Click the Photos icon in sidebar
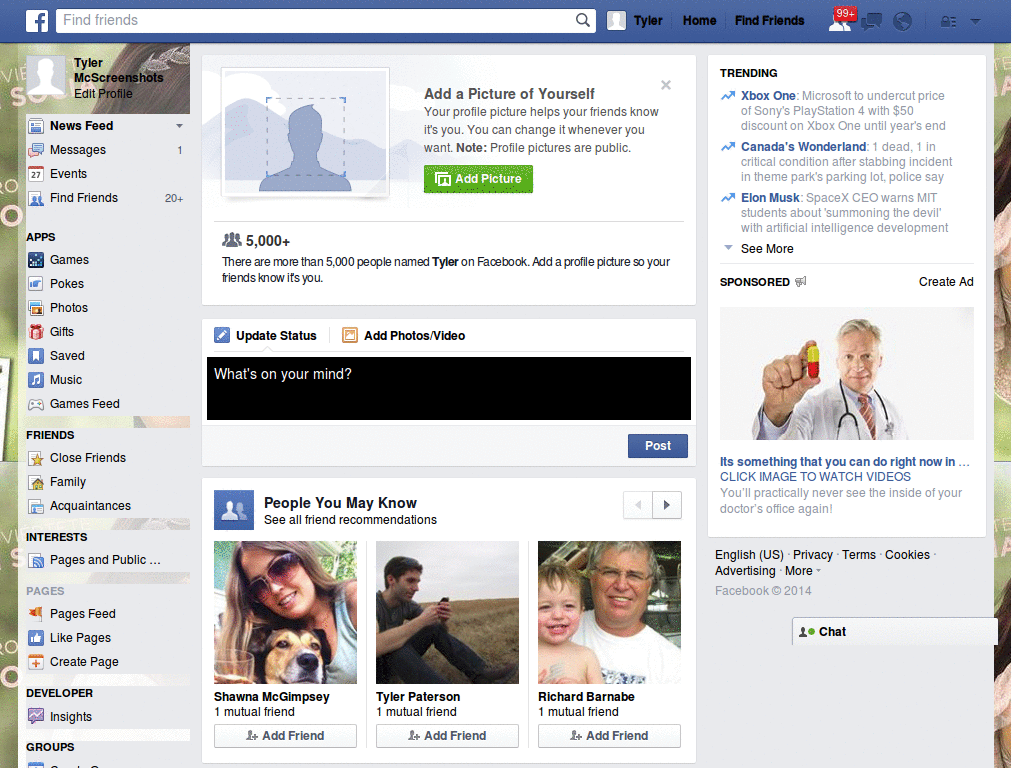1024x768 pixels. (36, 308)
